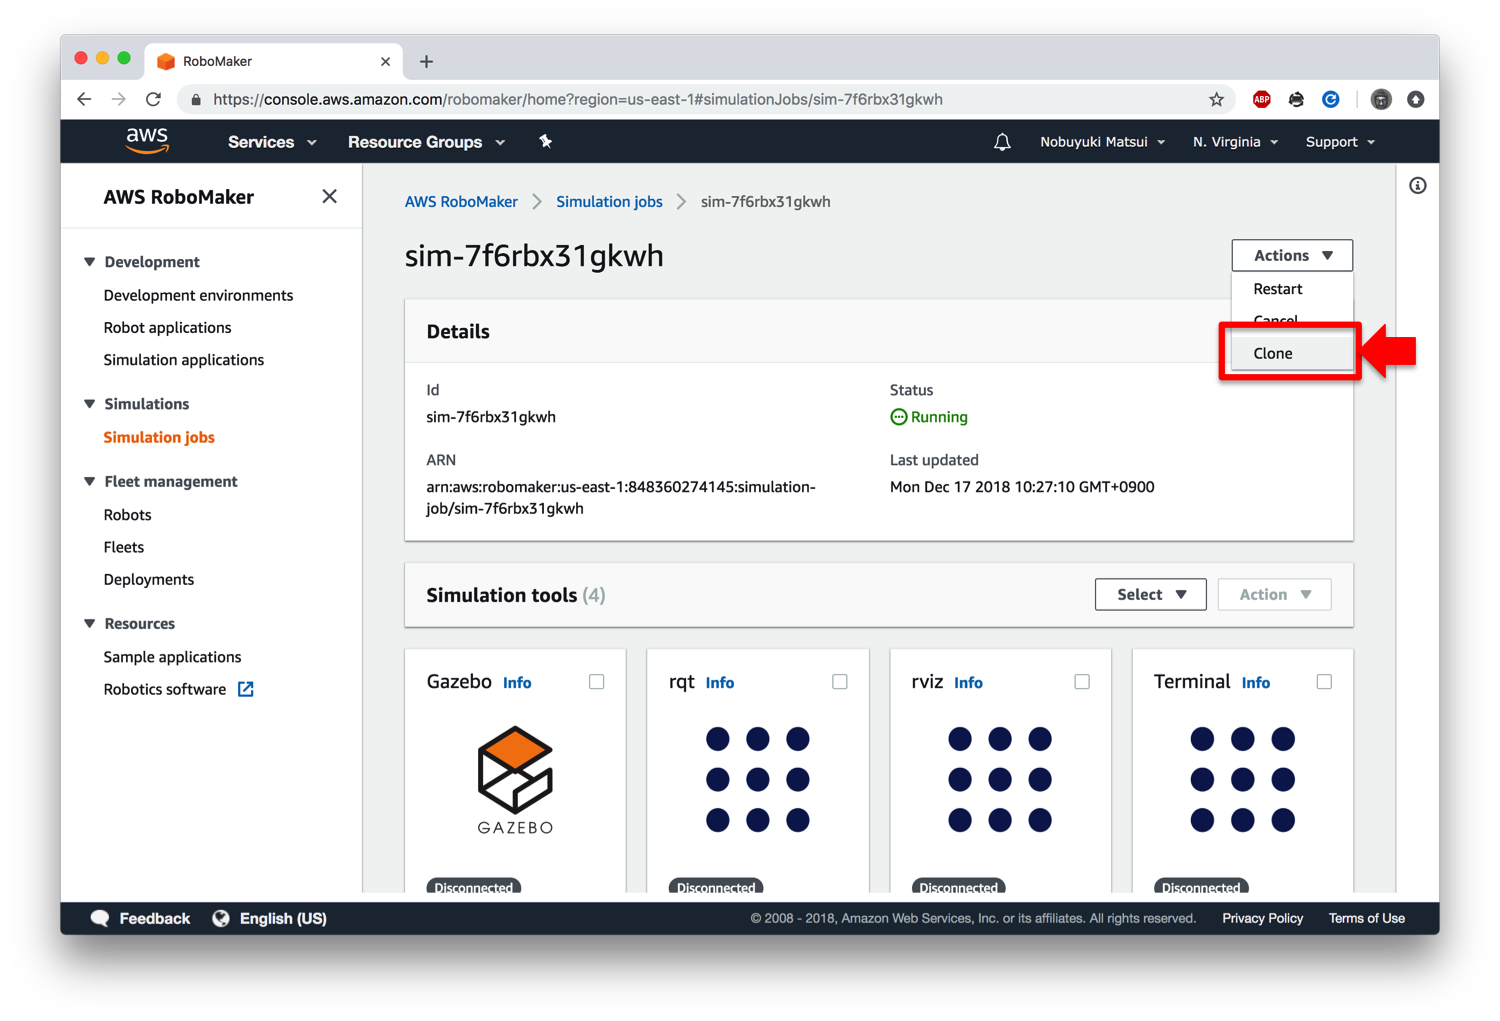This screenshot has height=1021, width=1500.
Task: Open the info panel on the right edge
Action: click(x=1417, y=185)
